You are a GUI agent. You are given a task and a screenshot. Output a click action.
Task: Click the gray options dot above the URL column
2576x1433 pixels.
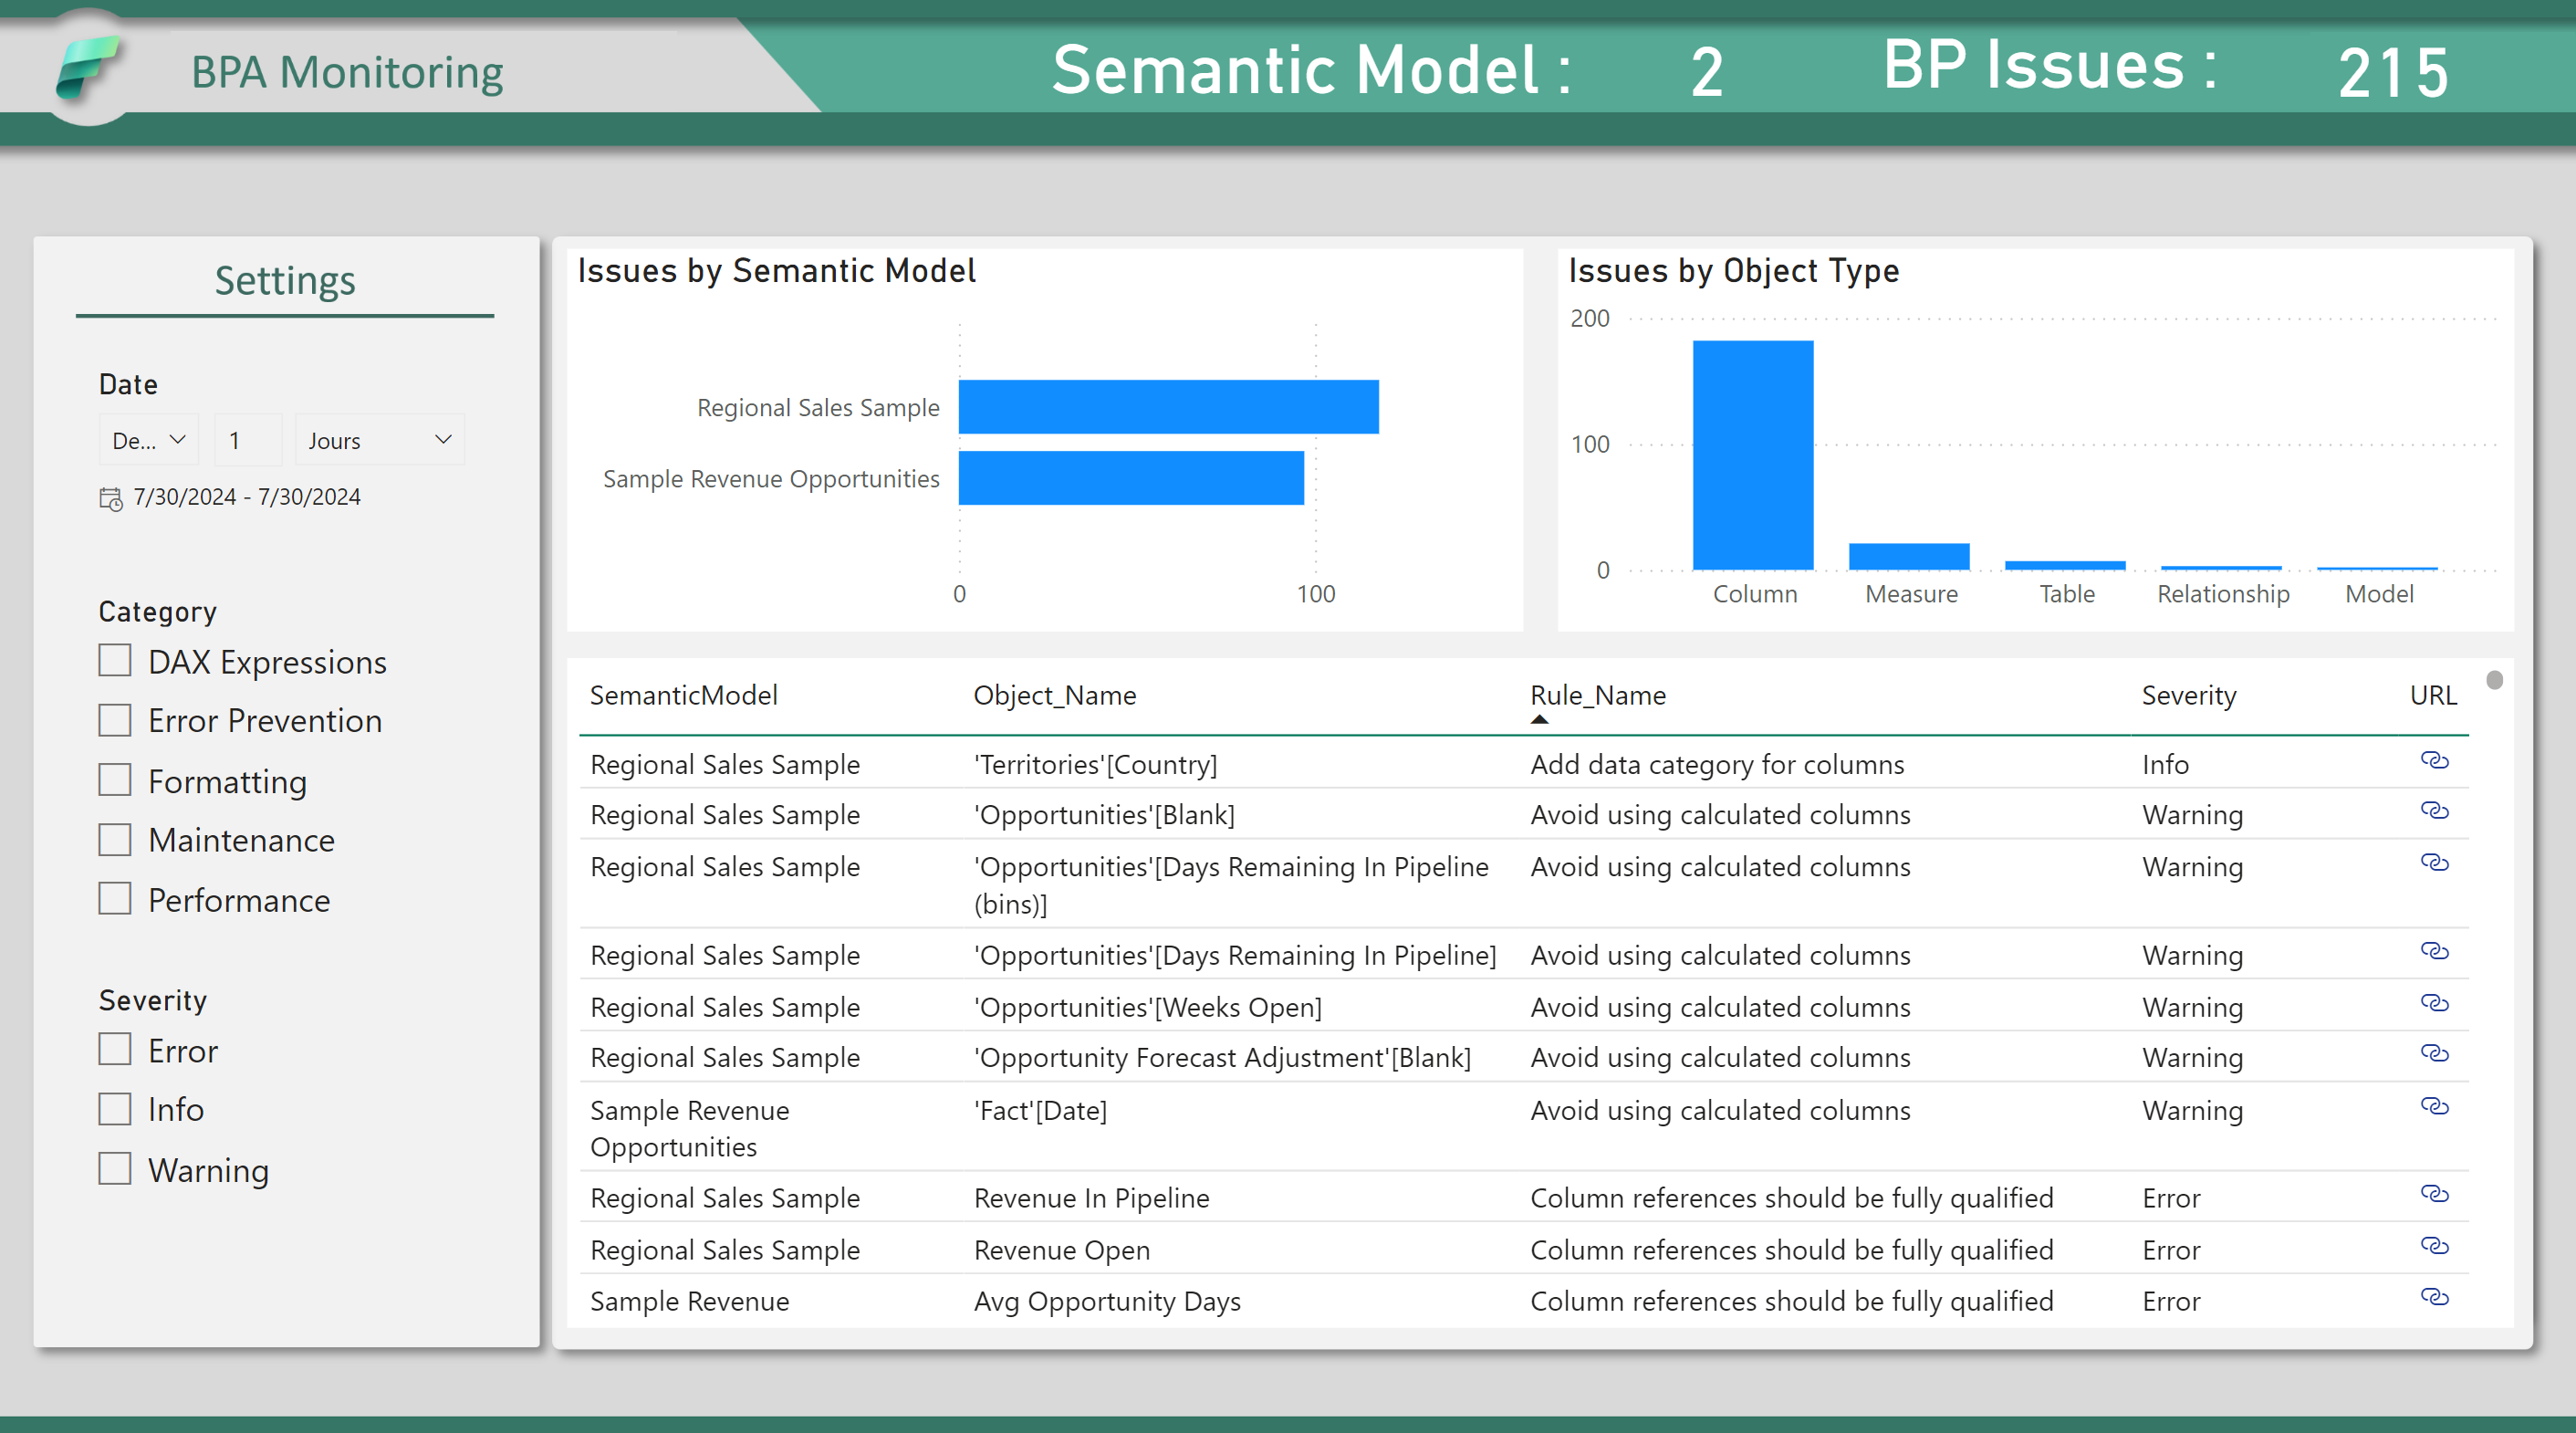(2496, 680)
